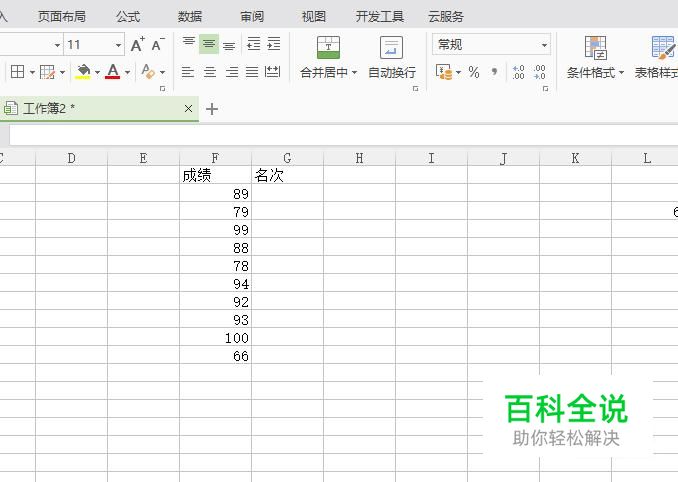
Task: Open the merge and center dropdown
Action: (x=355, y=73)
